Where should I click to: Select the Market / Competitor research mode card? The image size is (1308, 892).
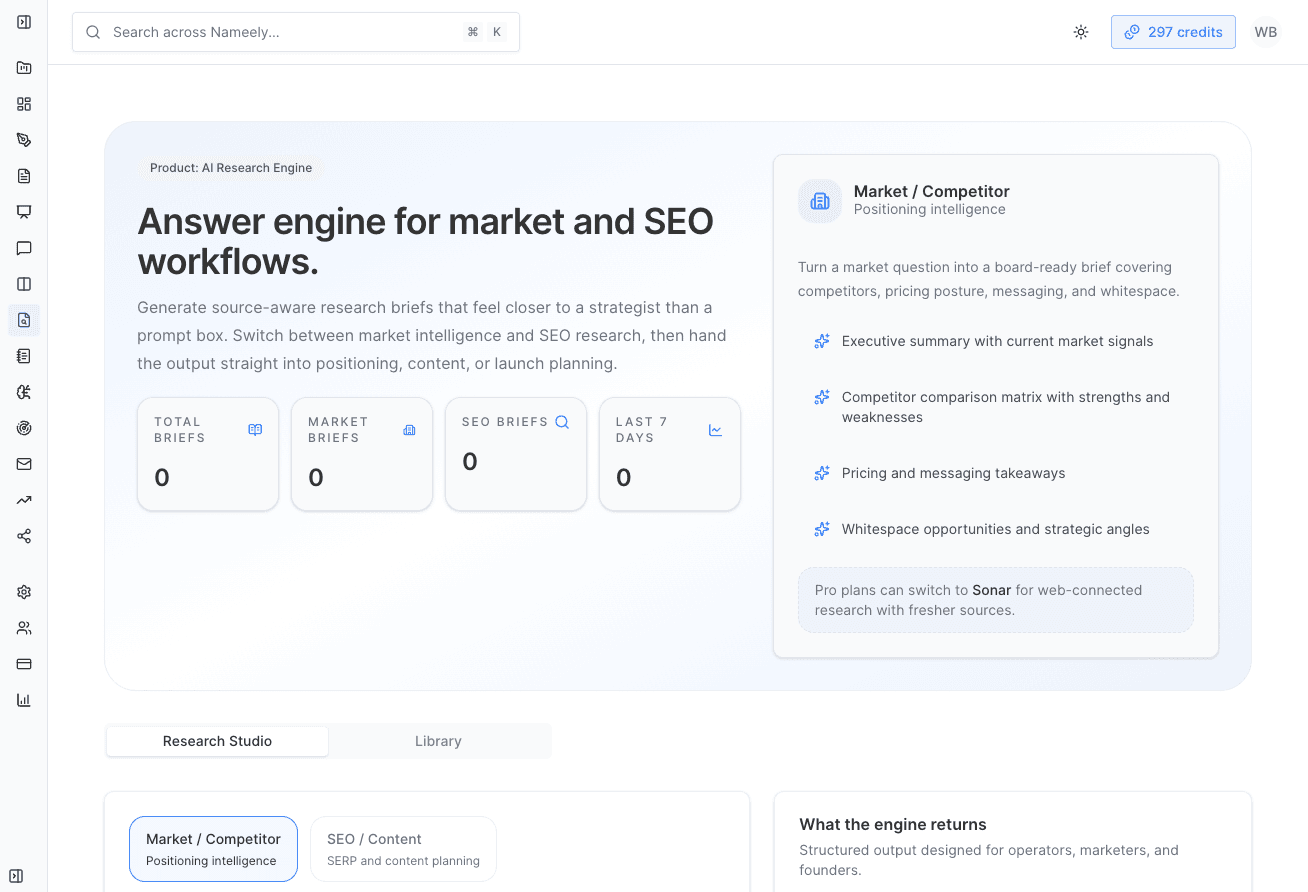pos(212,848)
